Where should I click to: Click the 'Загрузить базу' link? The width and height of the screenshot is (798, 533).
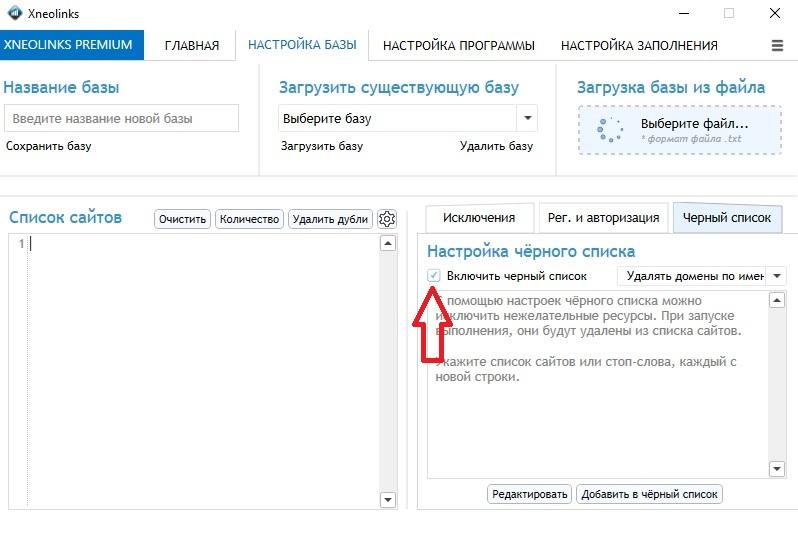322,146
